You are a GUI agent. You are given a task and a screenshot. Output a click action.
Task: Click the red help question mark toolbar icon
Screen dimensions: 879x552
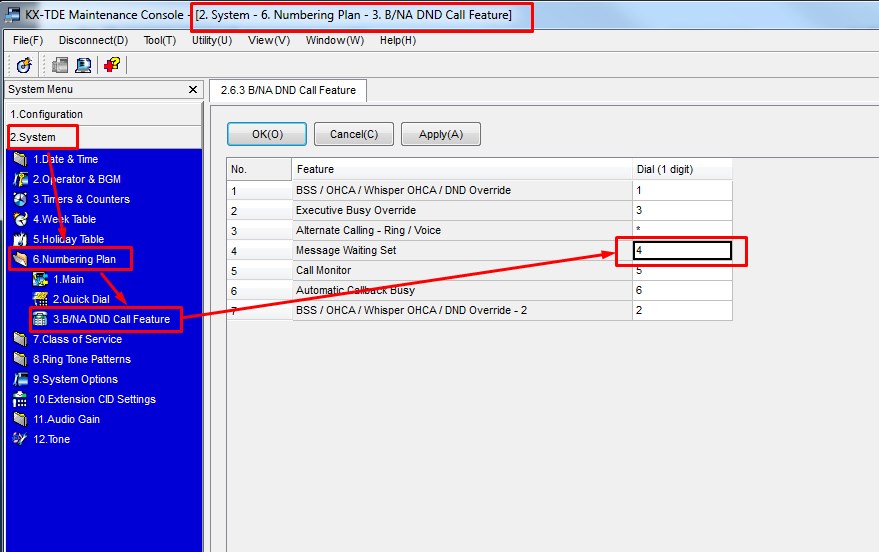click(x=112, y=65)
